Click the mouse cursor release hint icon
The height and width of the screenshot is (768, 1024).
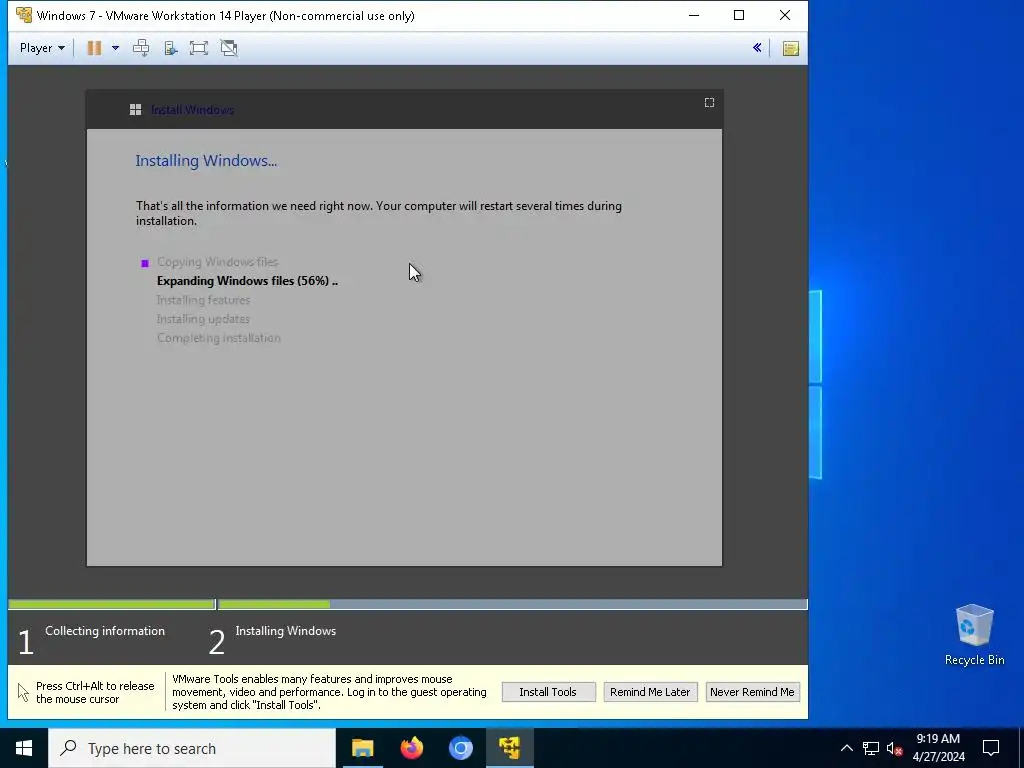click(x=23, y=692)
